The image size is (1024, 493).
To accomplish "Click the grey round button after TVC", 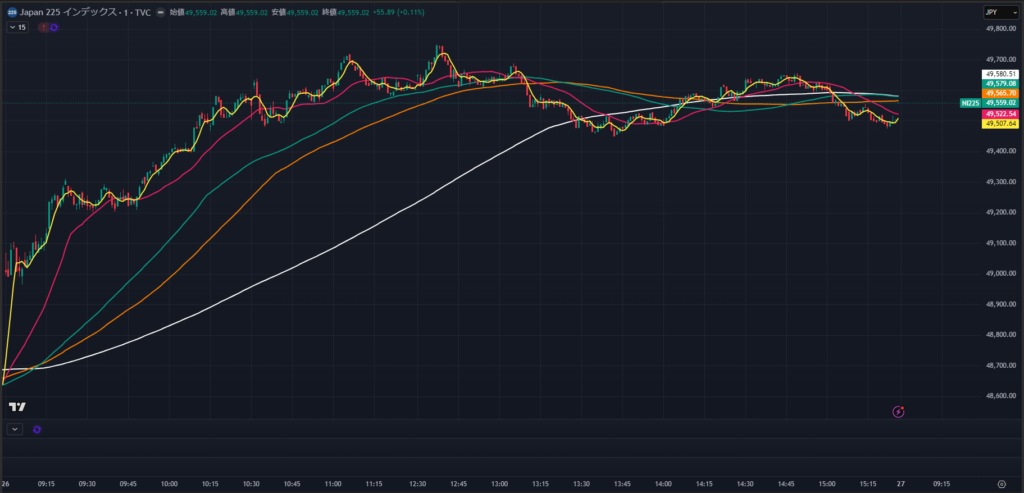I will [160, 12].
